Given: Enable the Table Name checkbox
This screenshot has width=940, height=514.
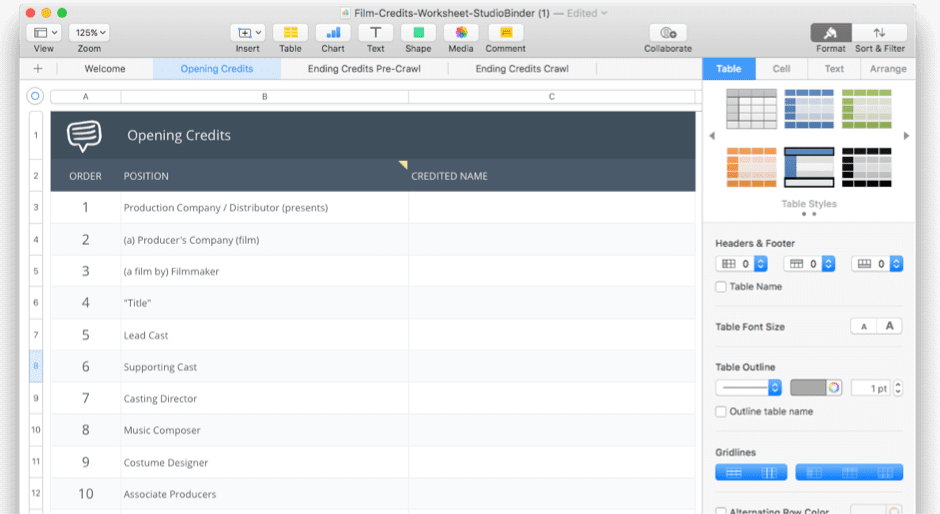Looking at the screenshot, I should 721,287.
